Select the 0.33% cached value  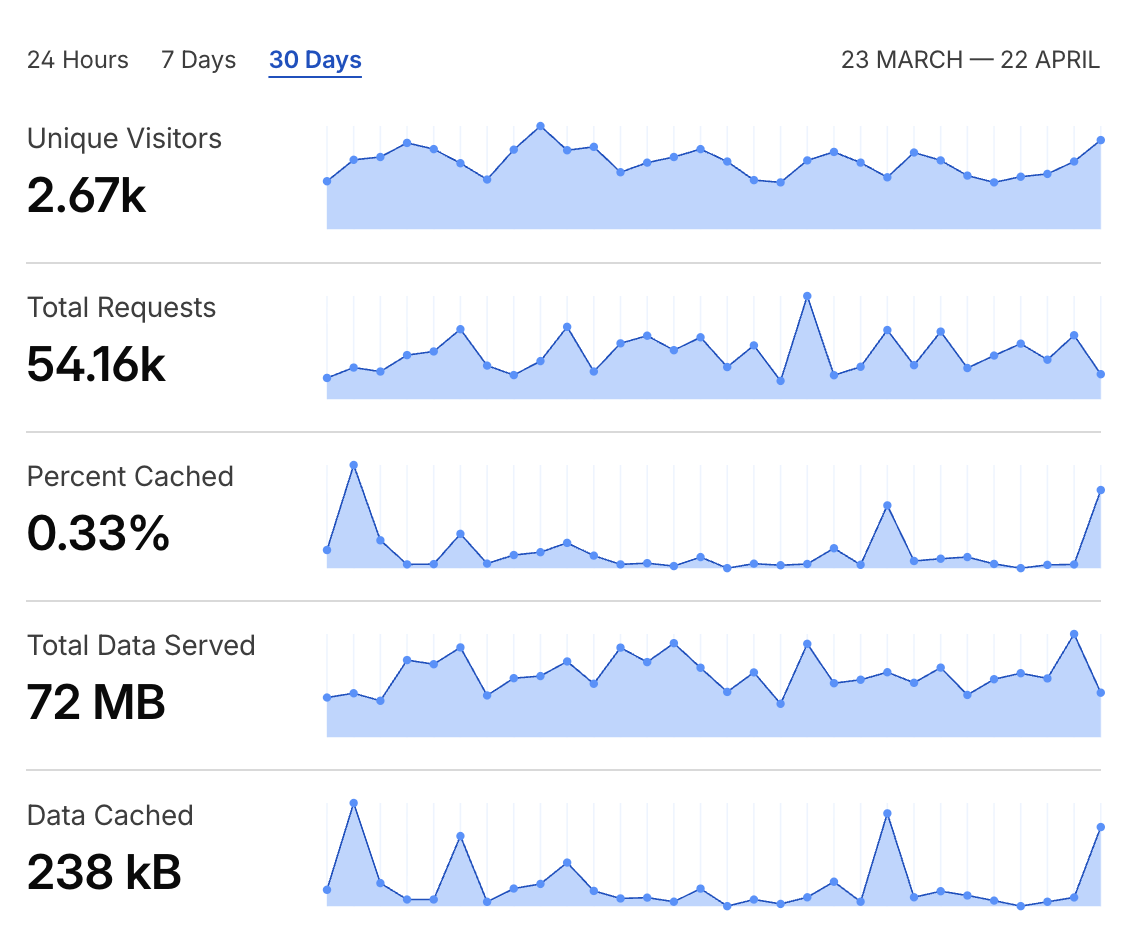pyautogui.click(x=98, y=534)
